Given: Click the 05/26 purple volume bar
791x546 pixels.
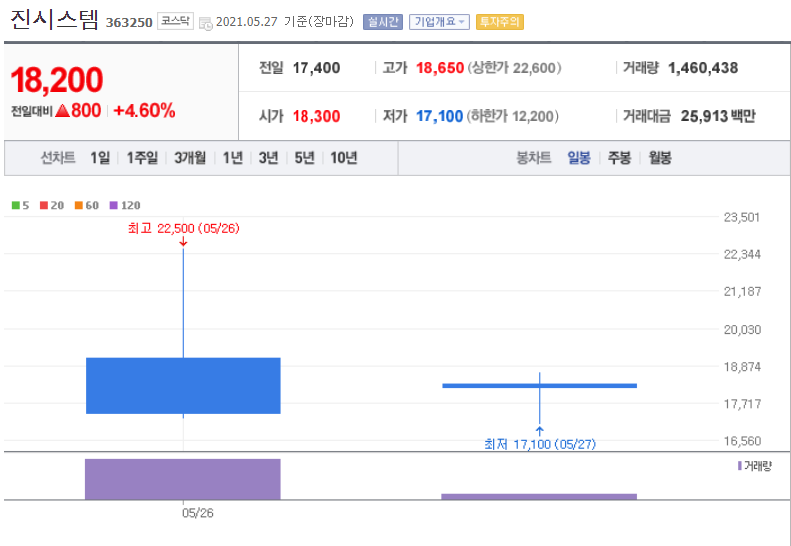Looking at the screenshot, I should click(x=183, y=479).
